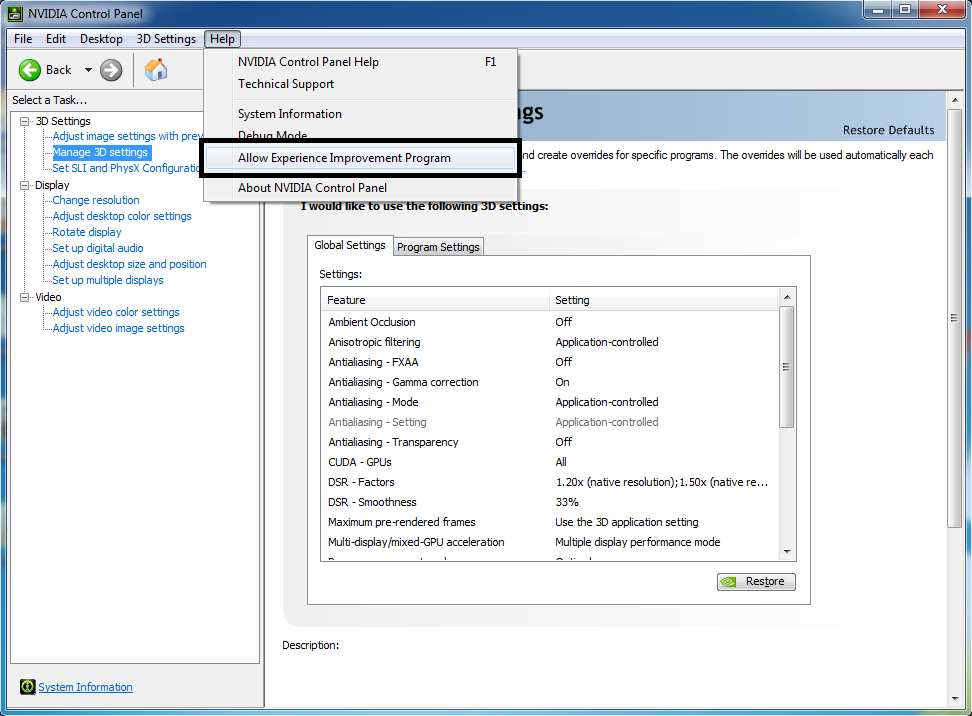Click the grey Forward arrow icon
Screen dimensions: 972x716
pyautogui.click(x=111, y=70)
